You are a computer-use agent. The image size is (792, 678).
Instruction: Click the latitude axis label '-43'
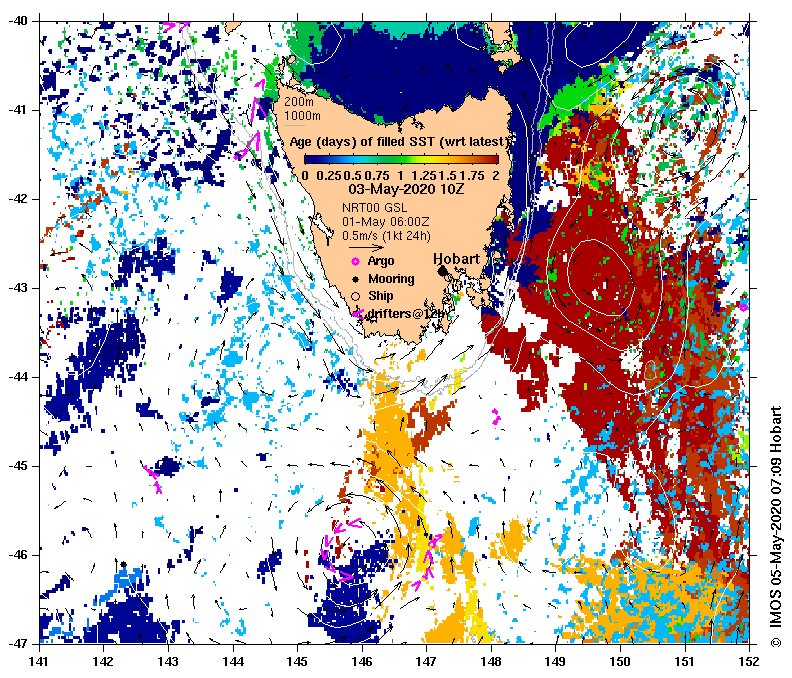tap(17, 288)
